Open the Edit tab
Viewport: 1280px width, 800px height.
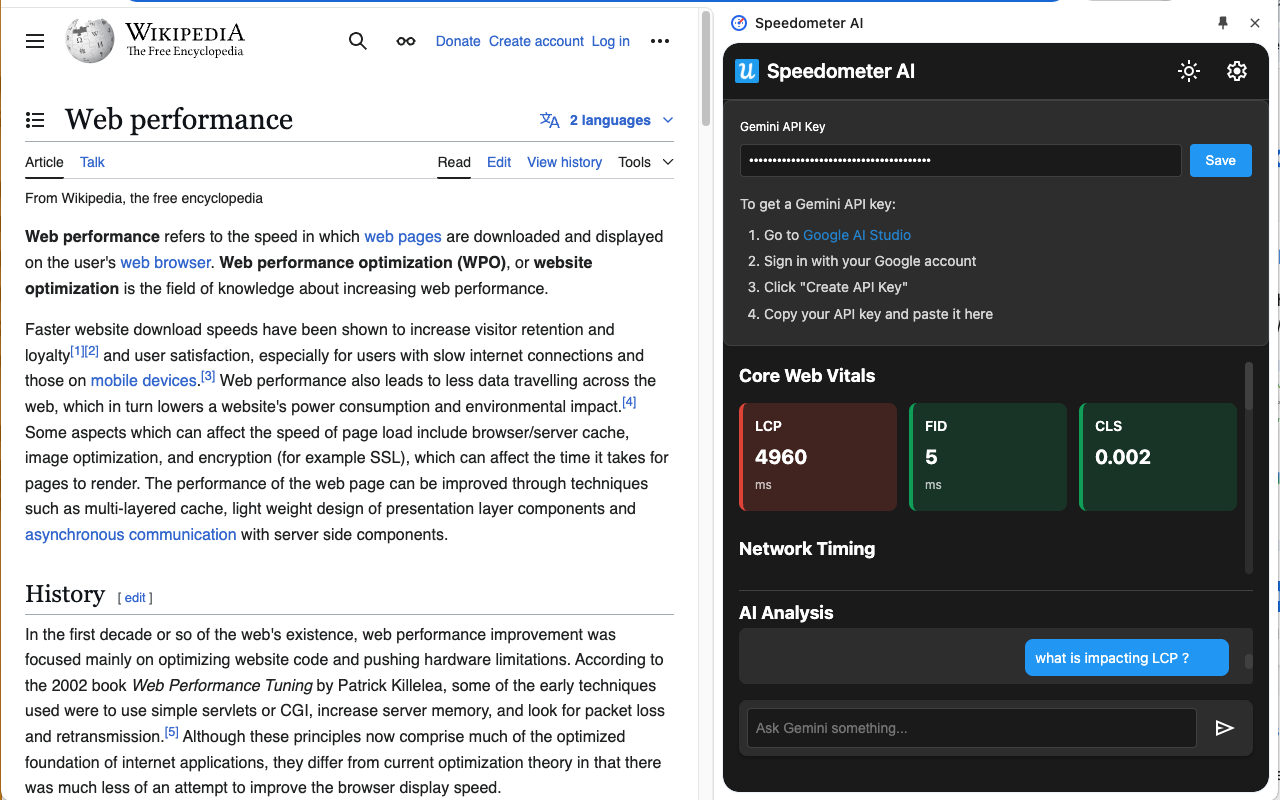click(x=499, y=162)
